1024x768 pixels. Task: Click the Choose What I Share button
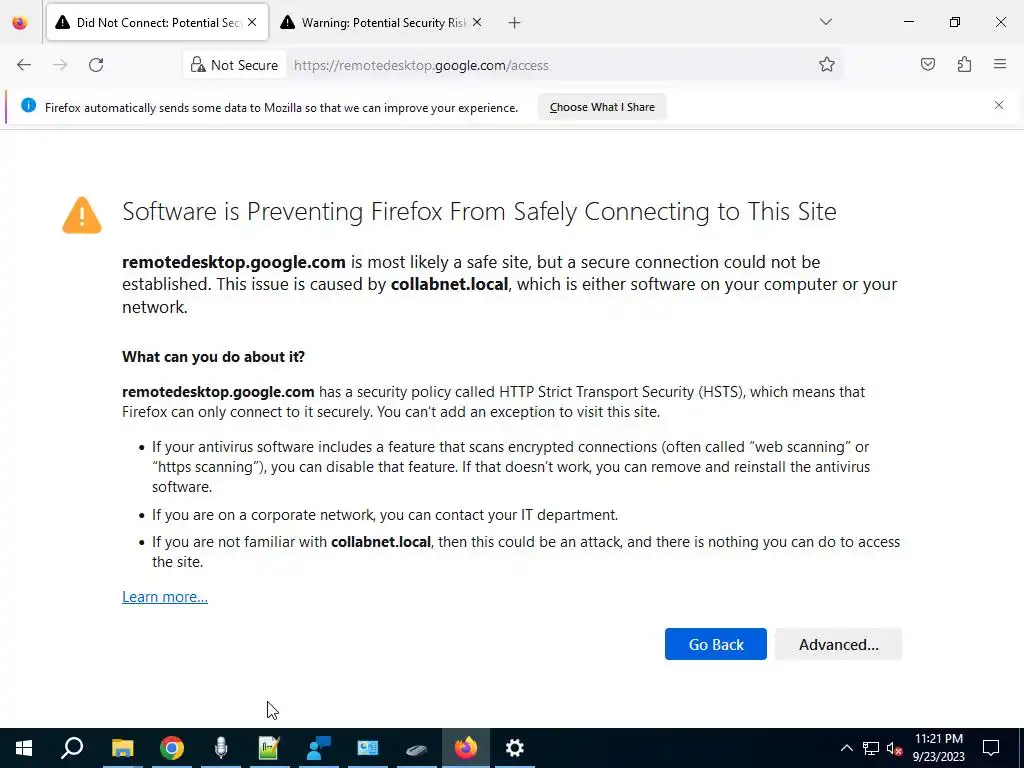(602, 107)
